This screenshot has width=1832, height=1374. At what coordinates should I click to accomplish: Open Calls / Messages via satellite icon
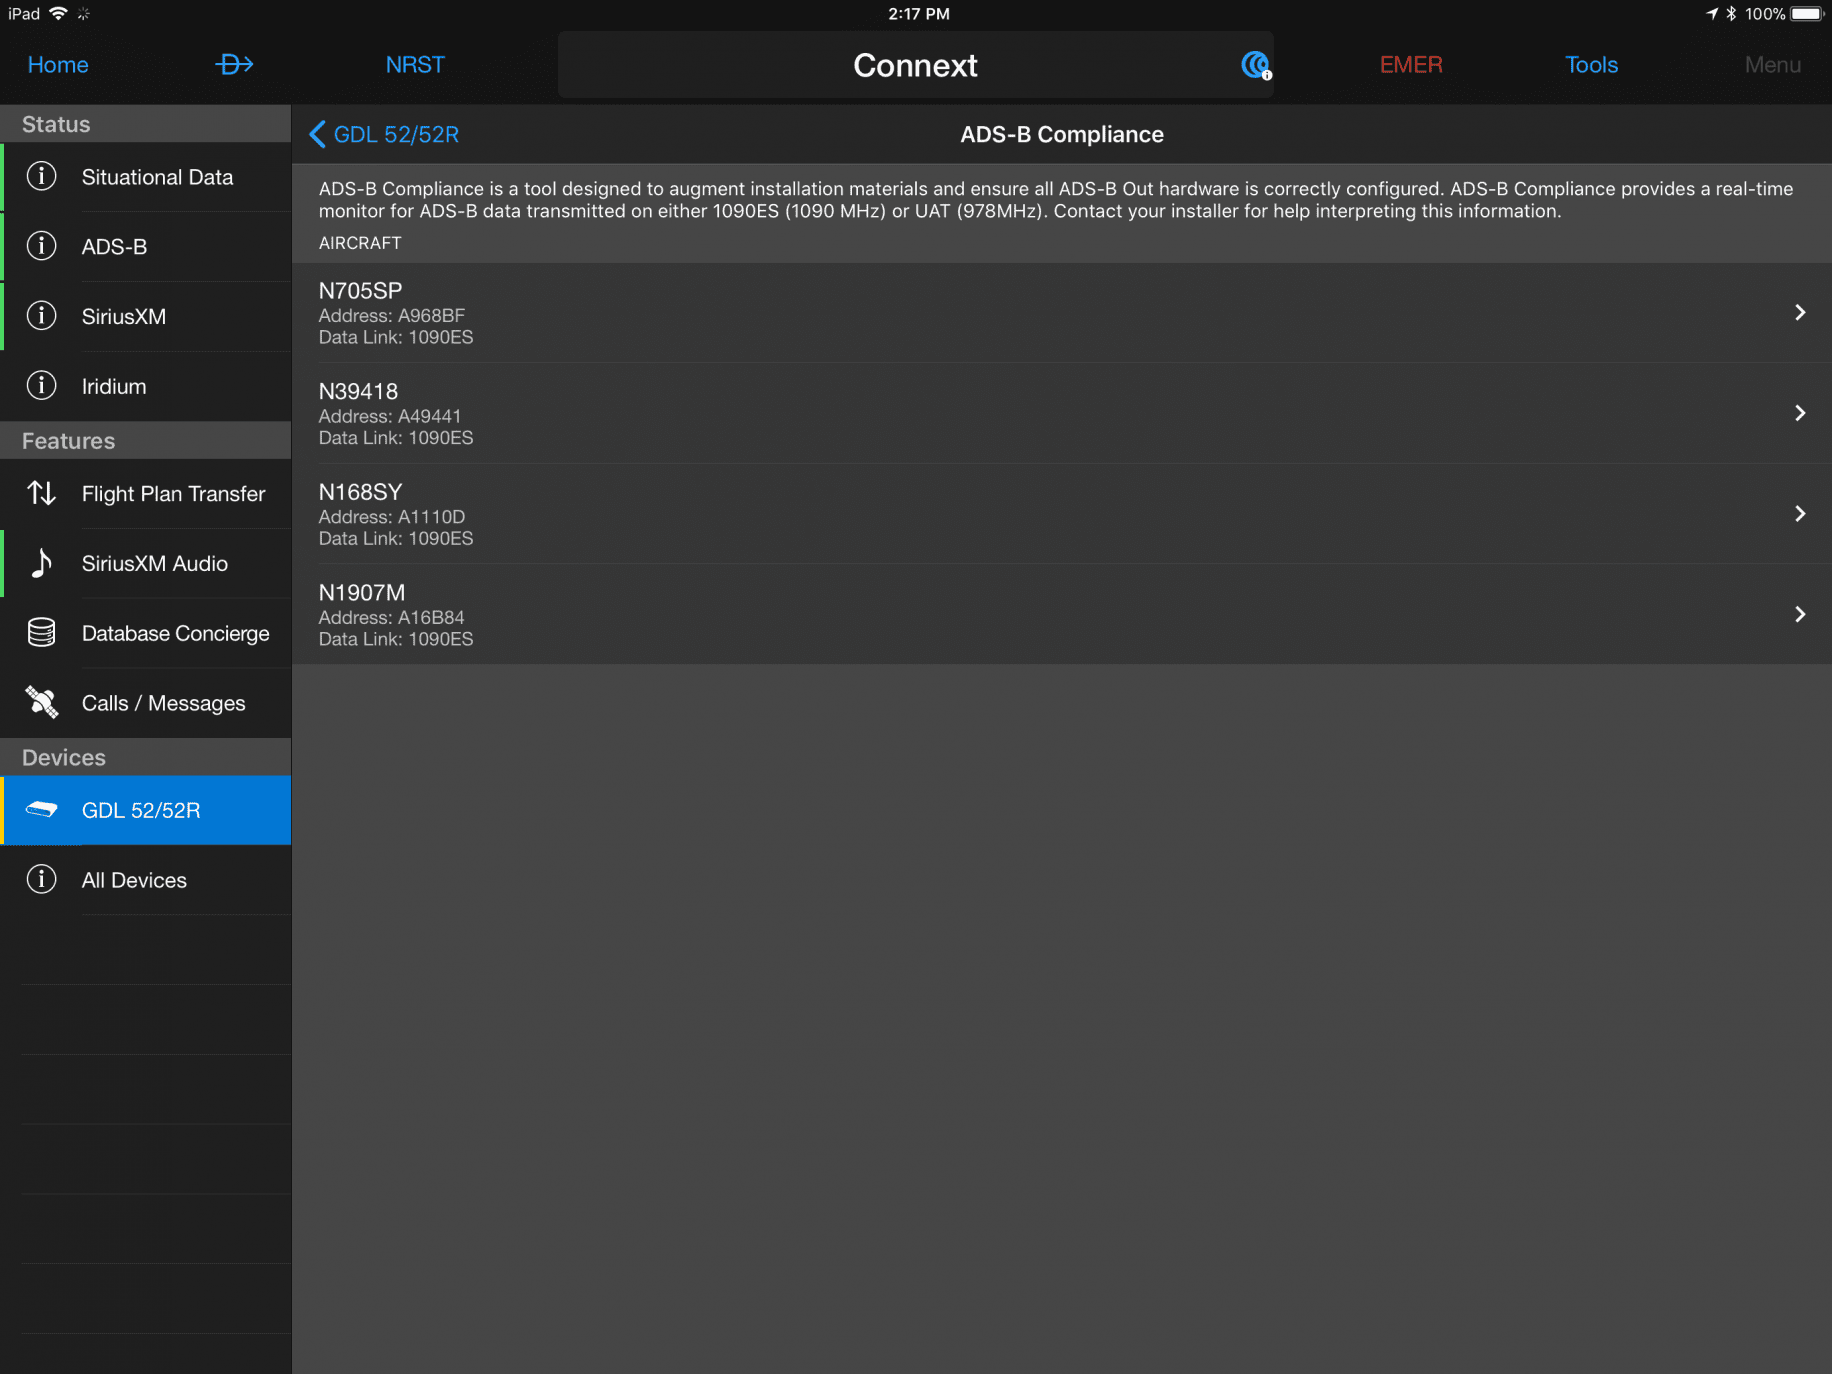coord(41,702)
